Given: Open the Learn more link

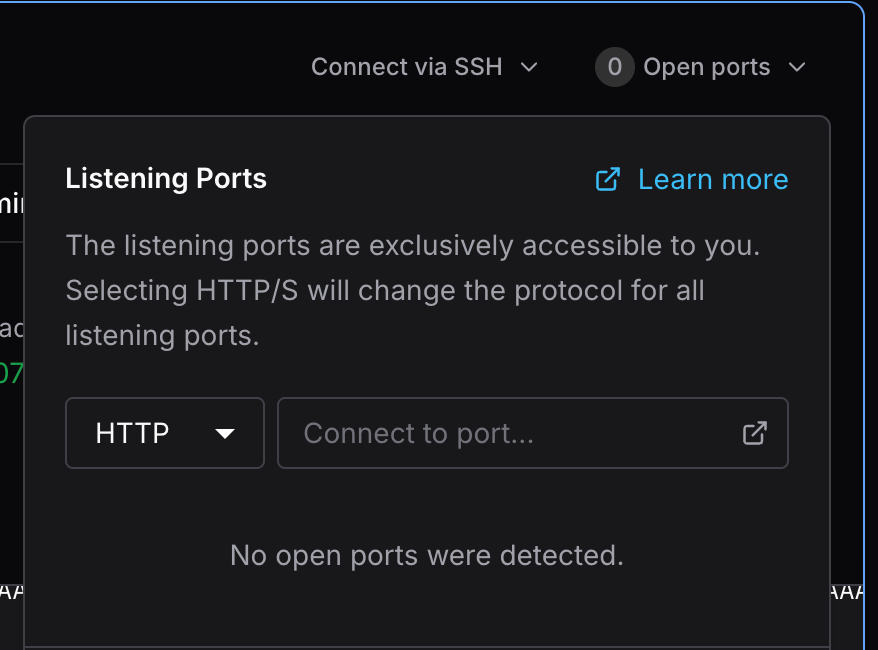Looking at the screenshot, I should point(712,180).
